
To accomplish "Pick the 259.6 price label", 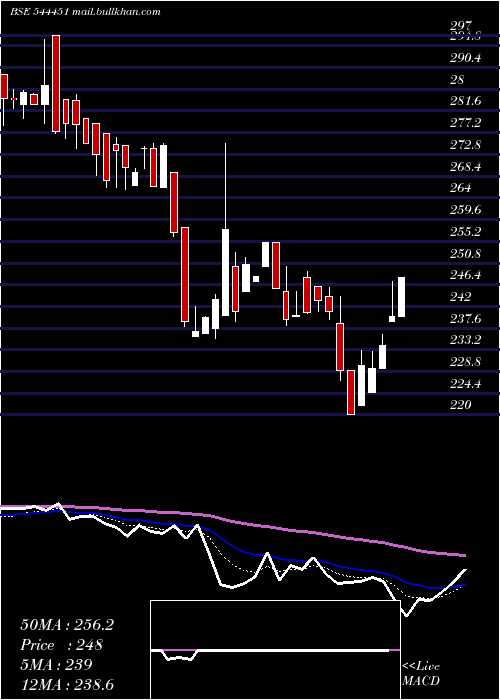I will (466, 210).
